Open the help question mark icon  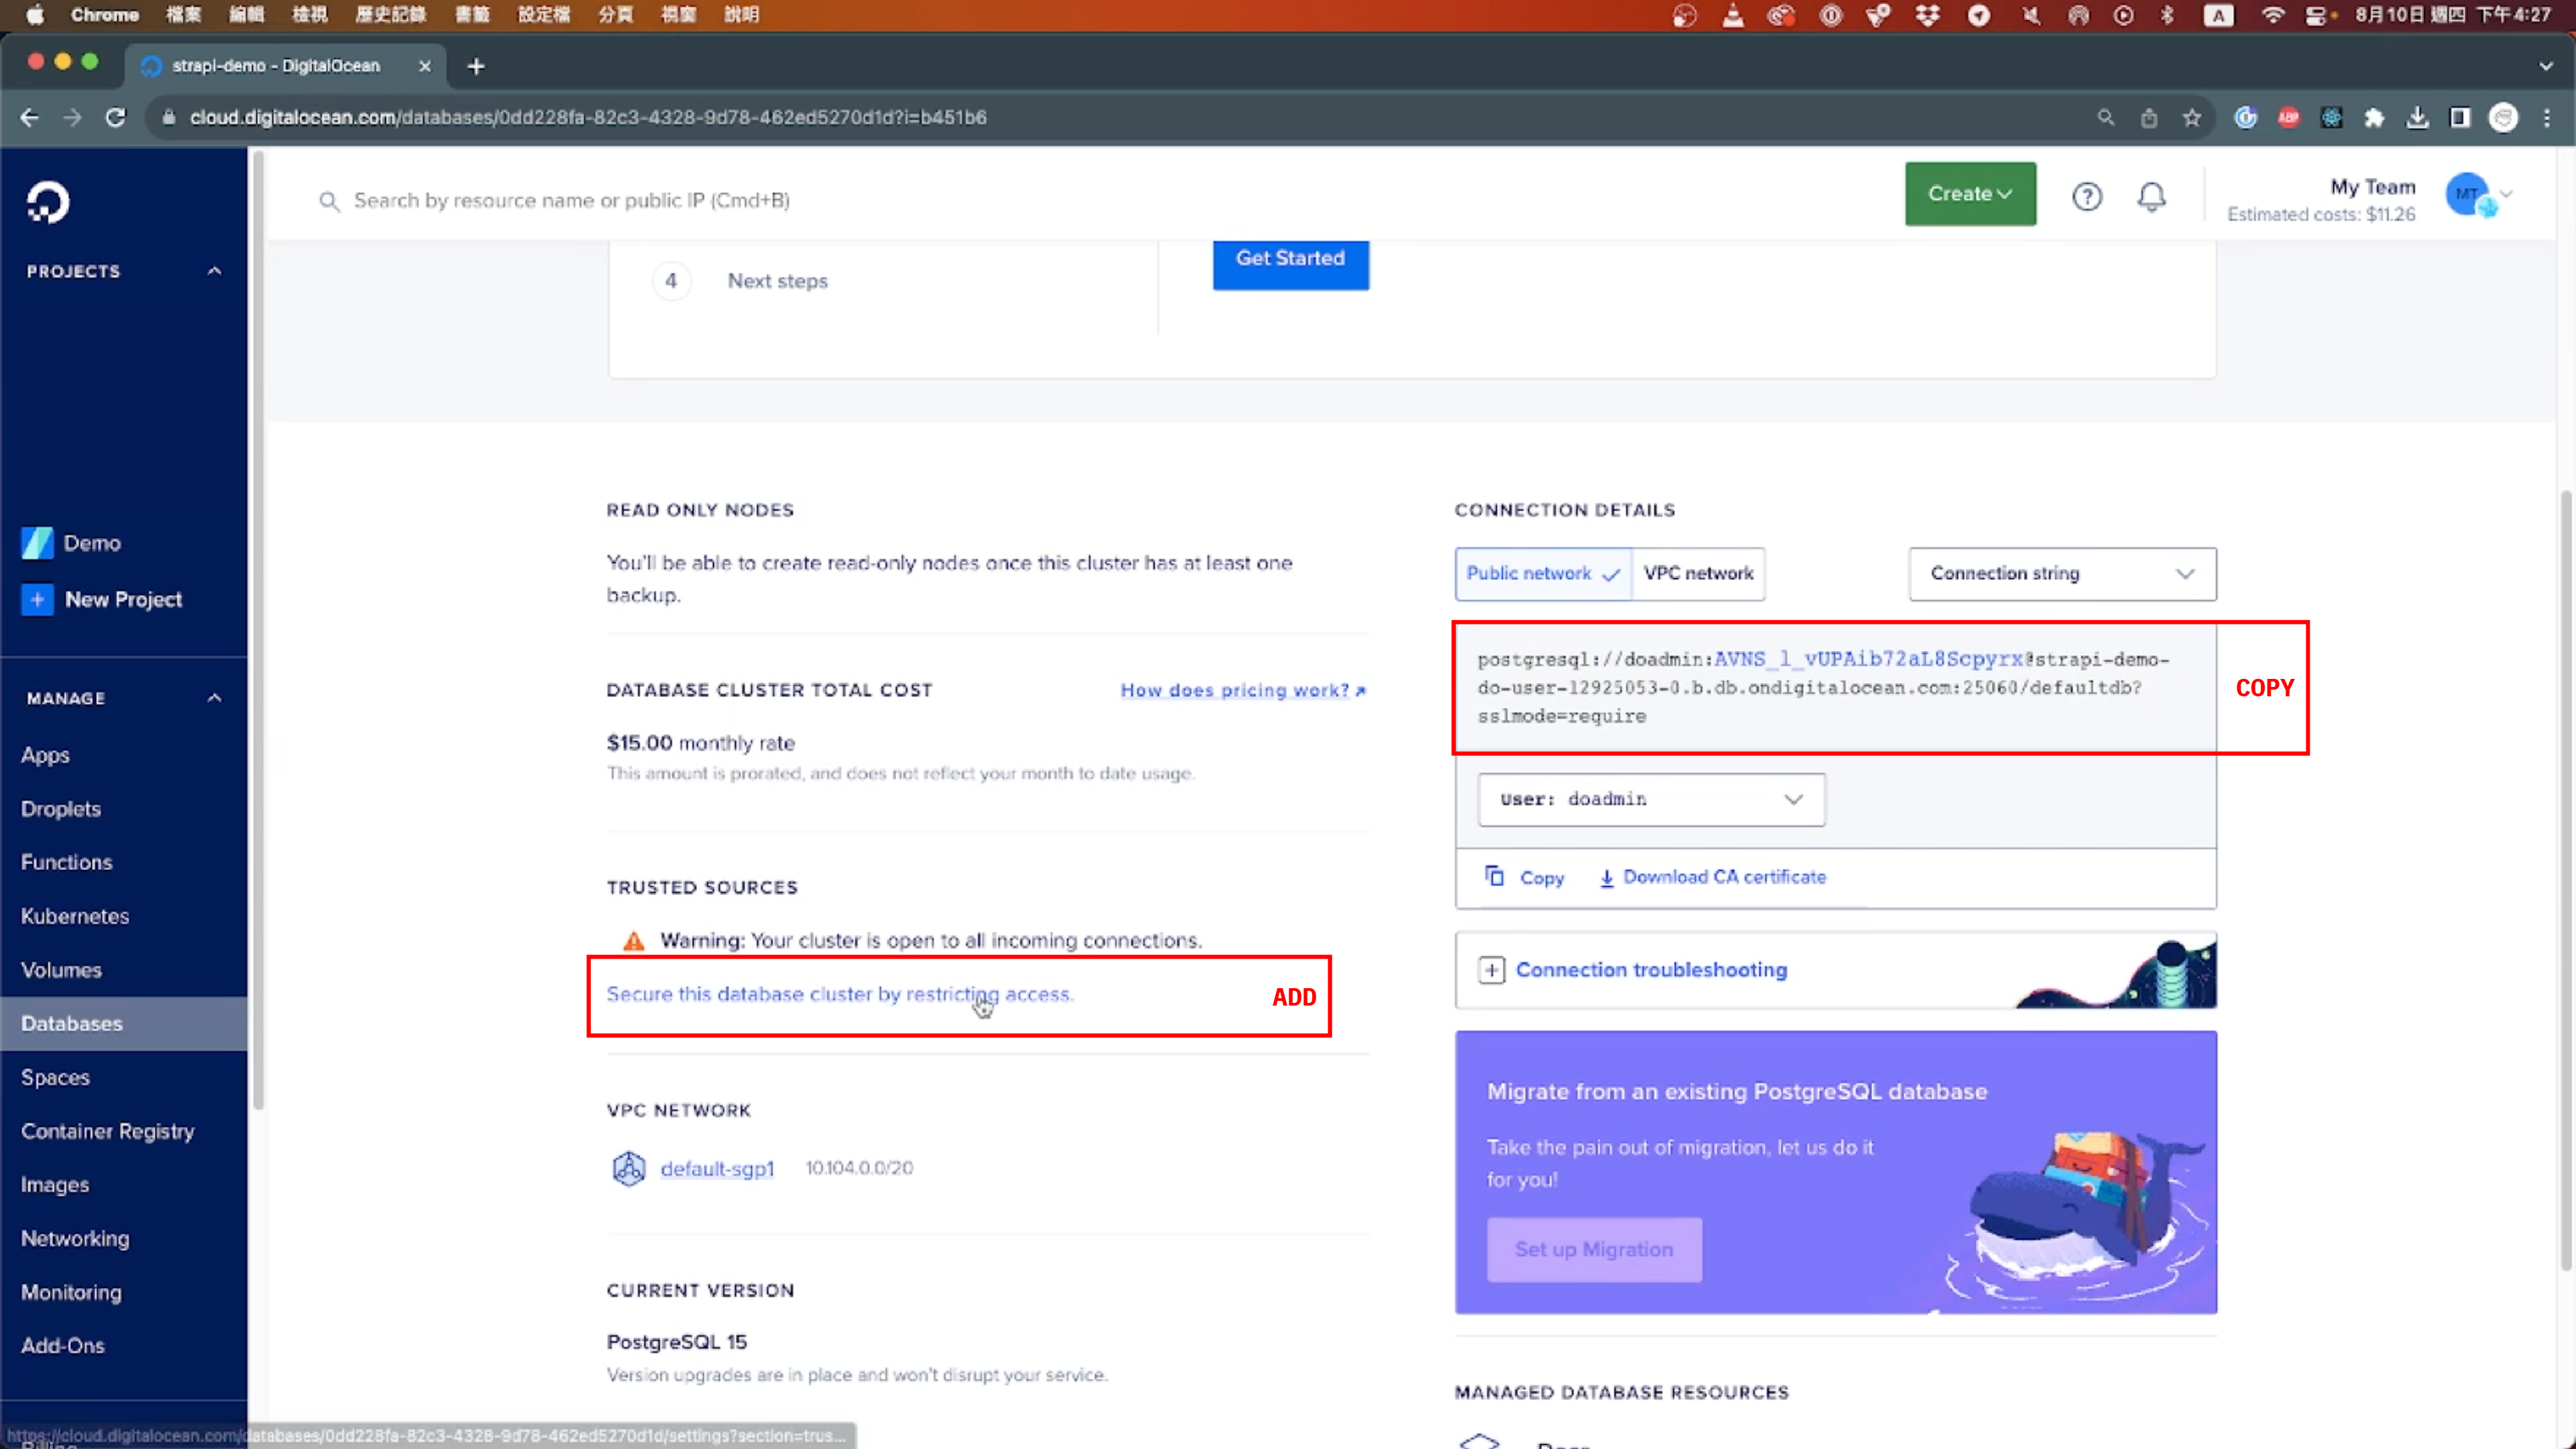coord(2087,197)
